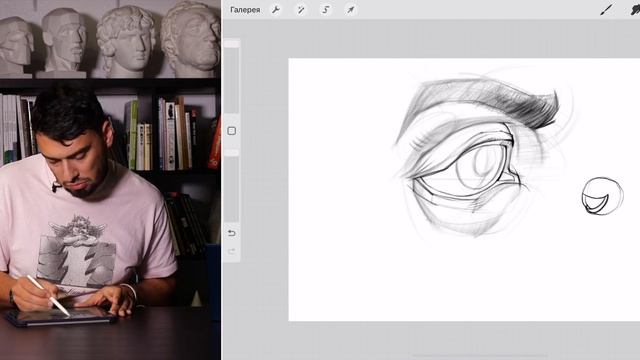Open the Галерея gallery view

[245, 10]
